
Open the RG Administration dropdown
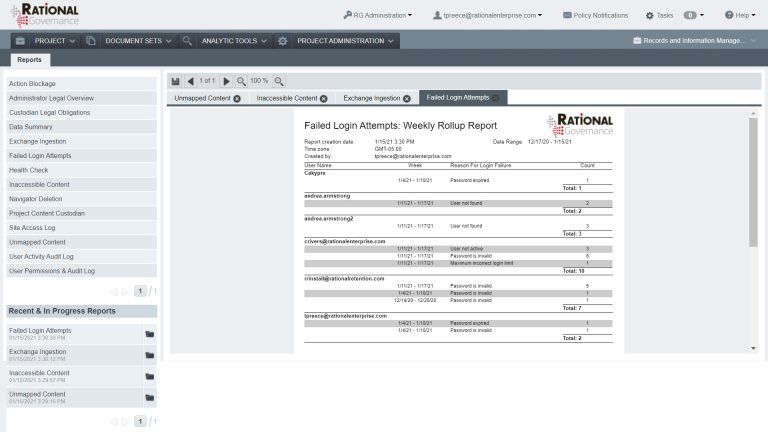pos(378,15)
